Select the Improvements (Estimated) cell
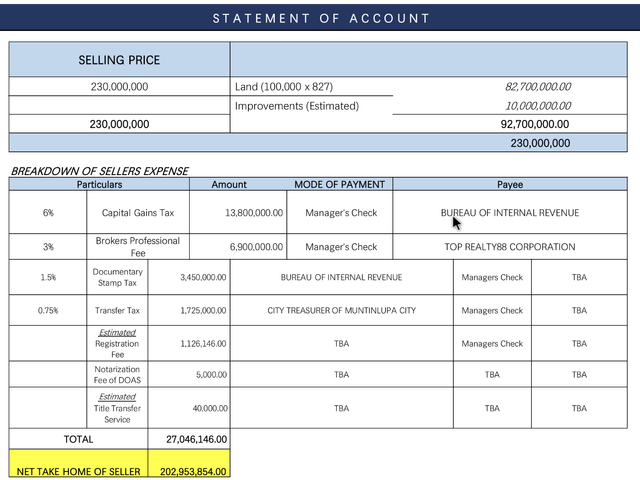This screenshot has height=480, width=640. coord(311,106)
